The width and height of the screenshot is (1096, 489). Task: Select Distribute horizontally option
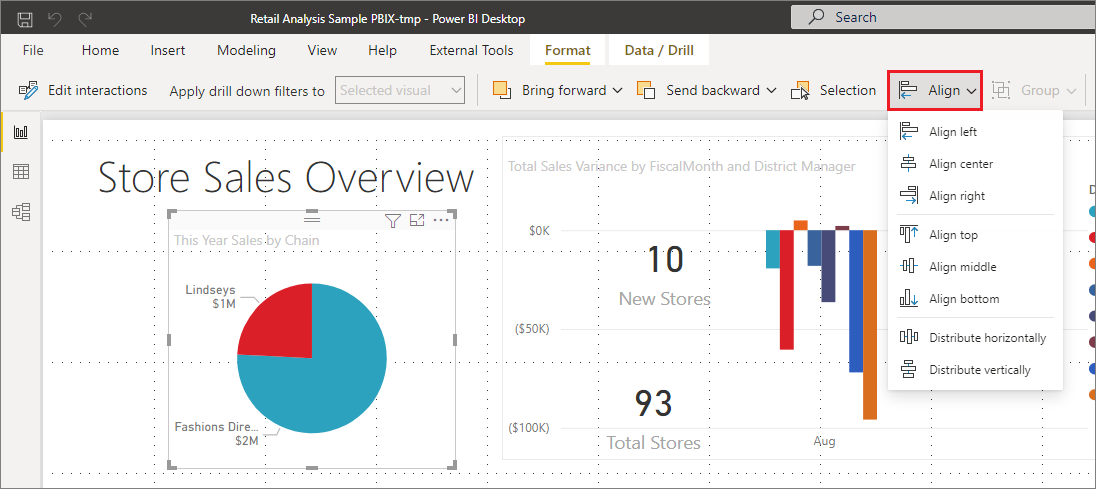(x=986, y=338)
